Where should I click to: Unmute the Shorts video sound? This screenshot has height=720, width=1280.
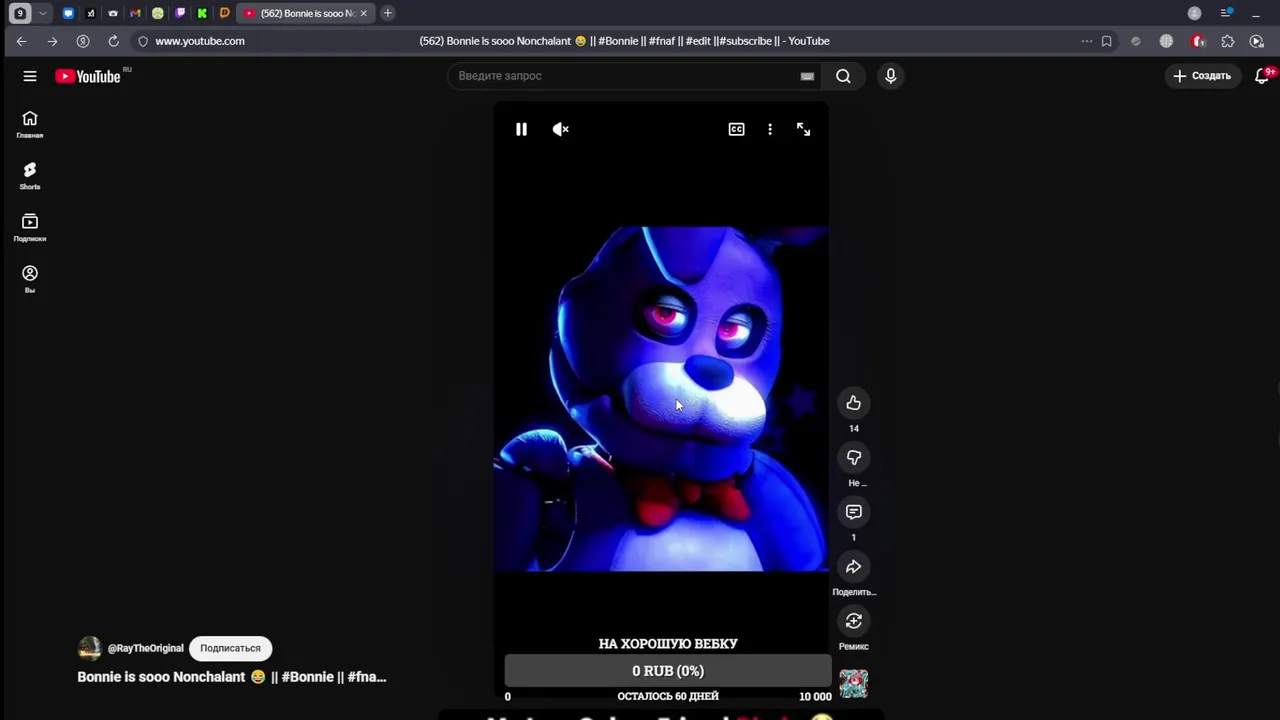(x=561, y=129)
